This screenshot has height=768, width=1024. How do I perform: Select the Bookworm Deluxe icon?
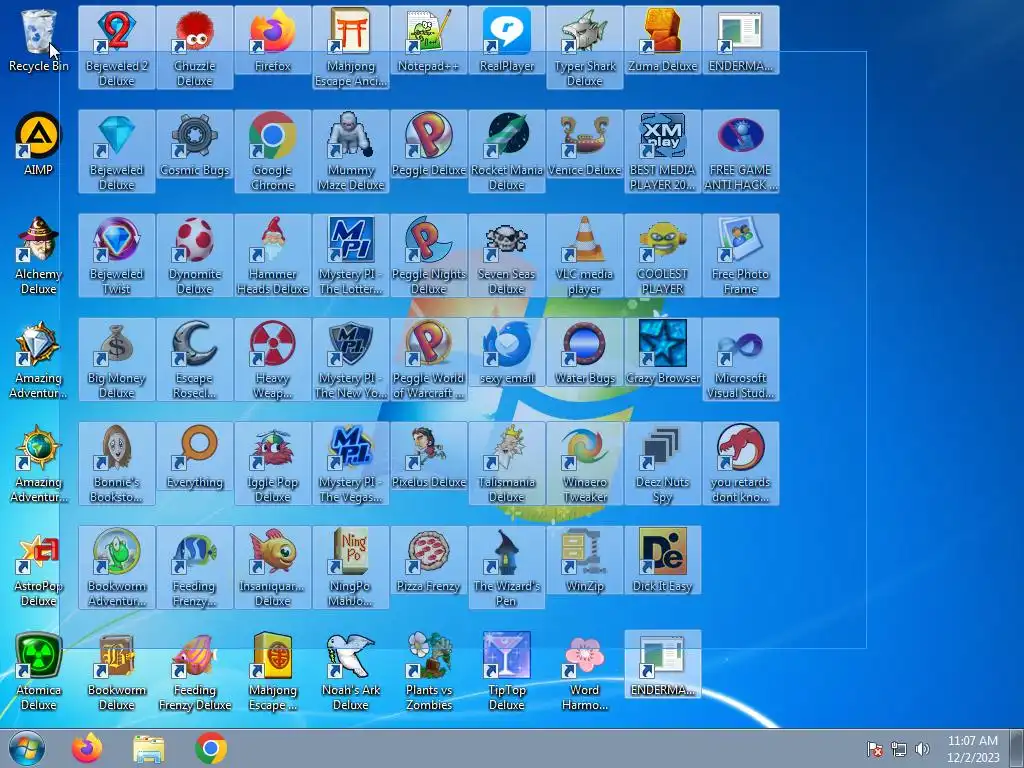tap(116, 672)
